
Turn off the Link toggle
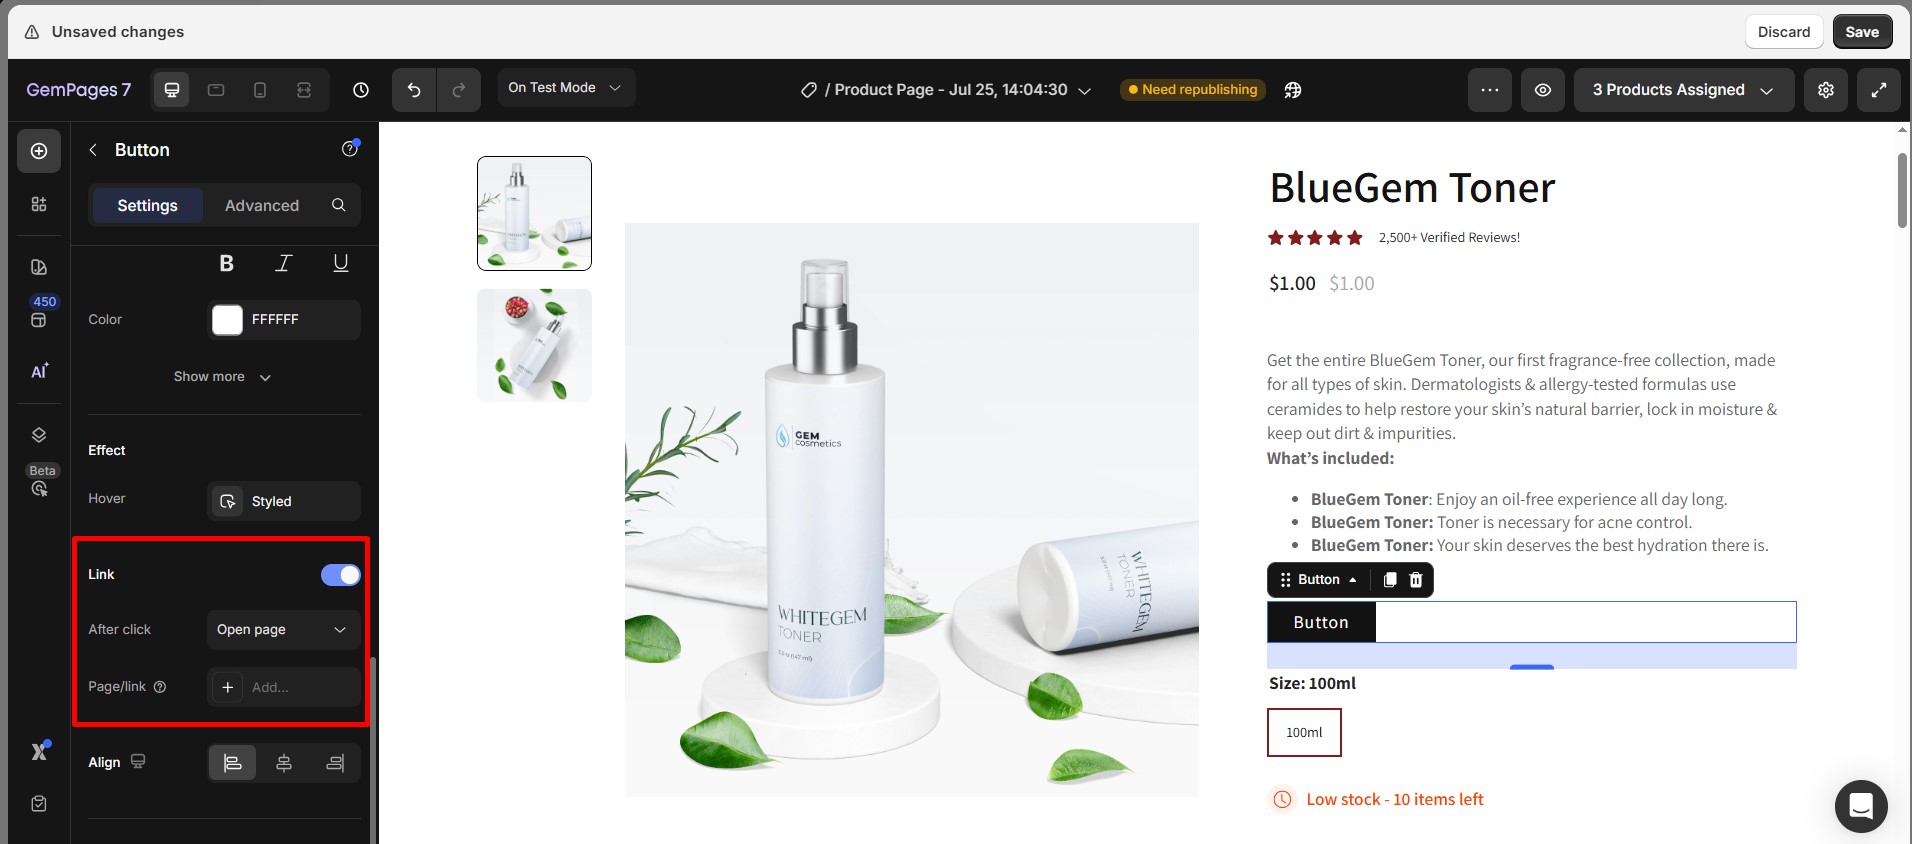click(341, 575)
